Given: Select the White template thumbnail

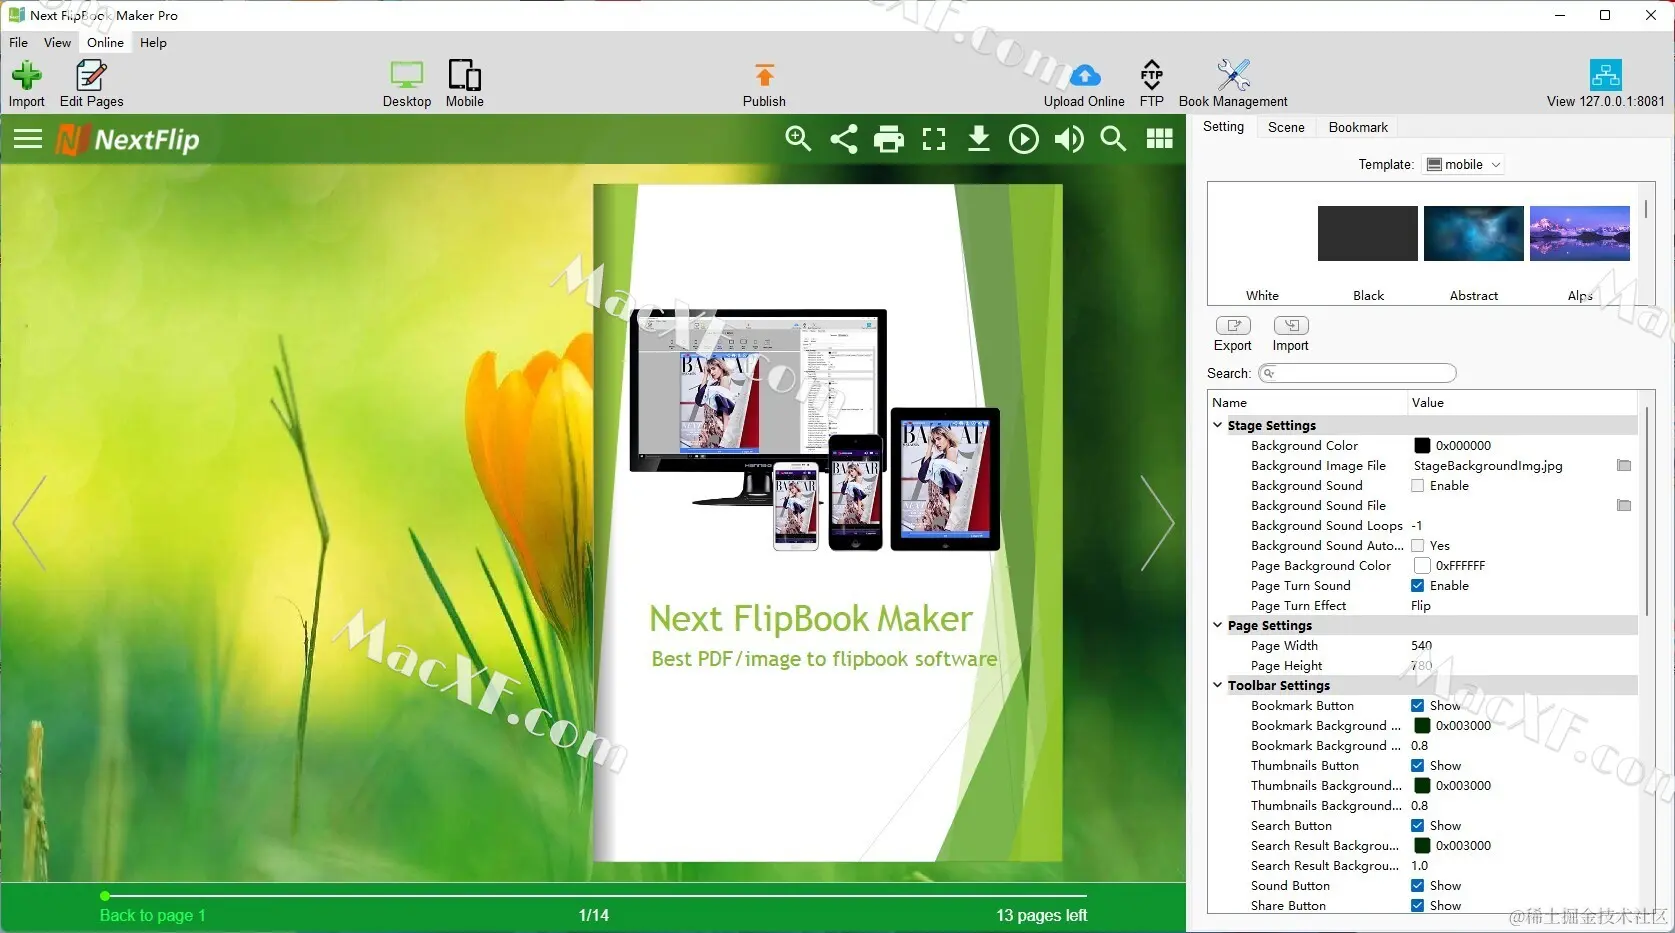Looking at the screenshot, I should pos(1262,233).
